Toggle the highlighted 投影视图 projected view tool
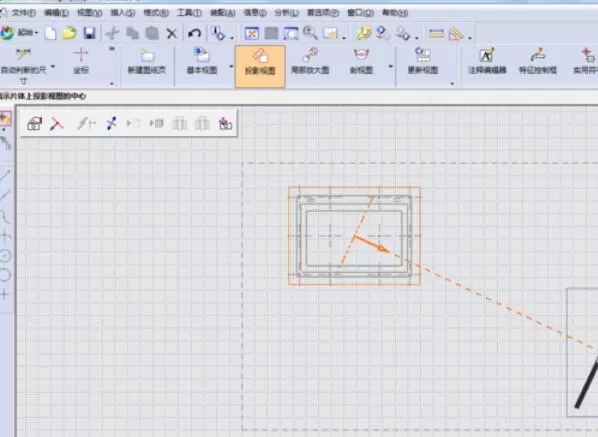Screen dimensions: 598x437 pyautogui.click(x=260, y=66)
